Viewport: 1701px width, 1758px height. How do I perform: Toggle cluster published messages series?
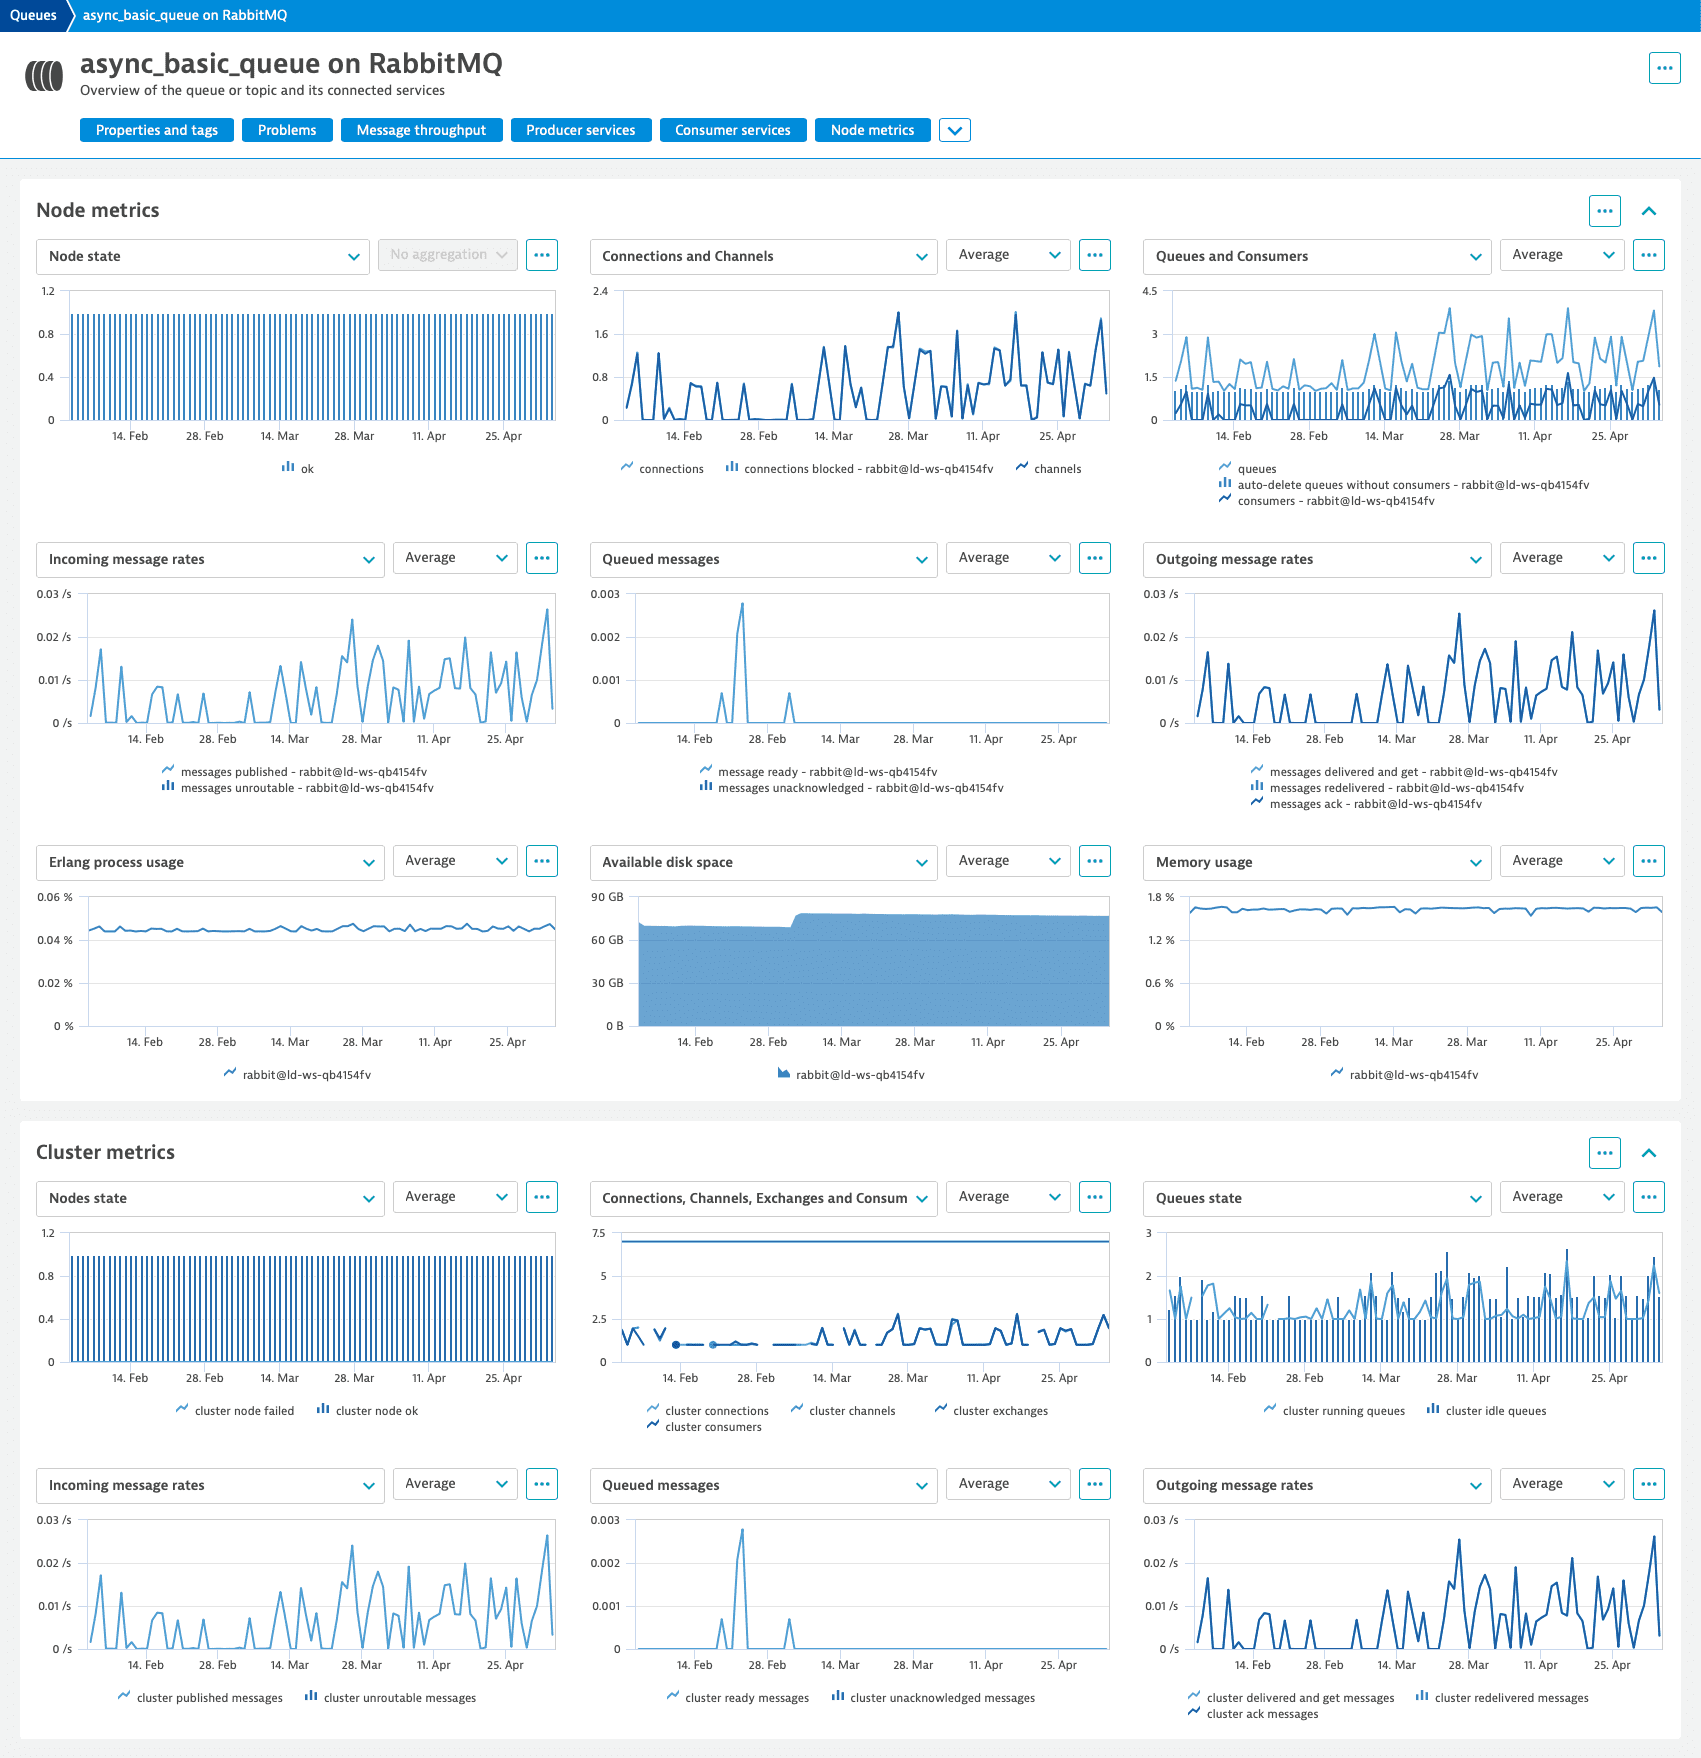pos(200,1697)
